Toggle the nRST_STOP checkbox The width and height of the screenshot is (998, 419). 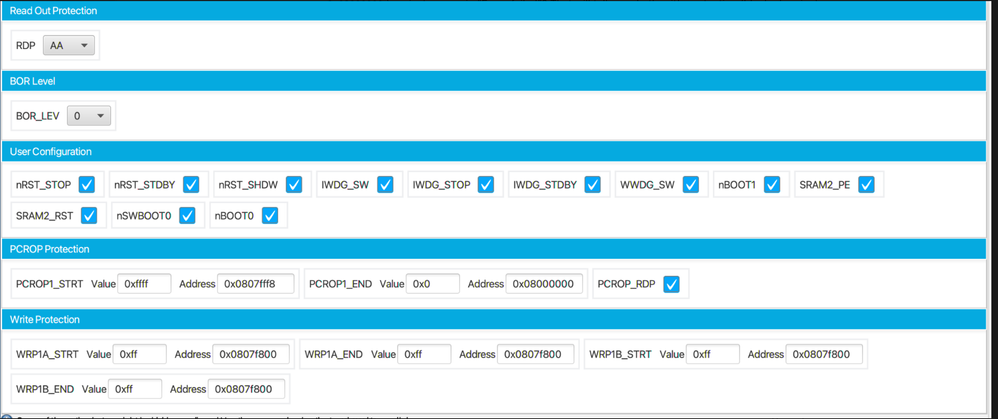click(x=87, y=185)
